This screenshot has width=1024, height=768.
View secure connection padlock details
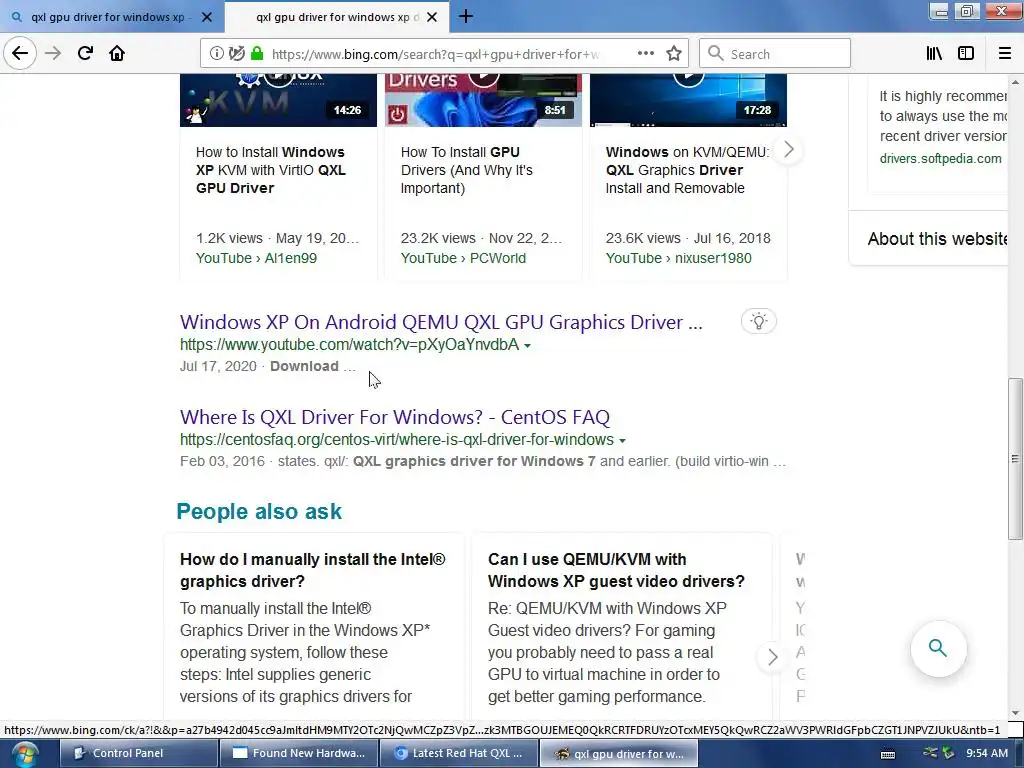(257, 54)
